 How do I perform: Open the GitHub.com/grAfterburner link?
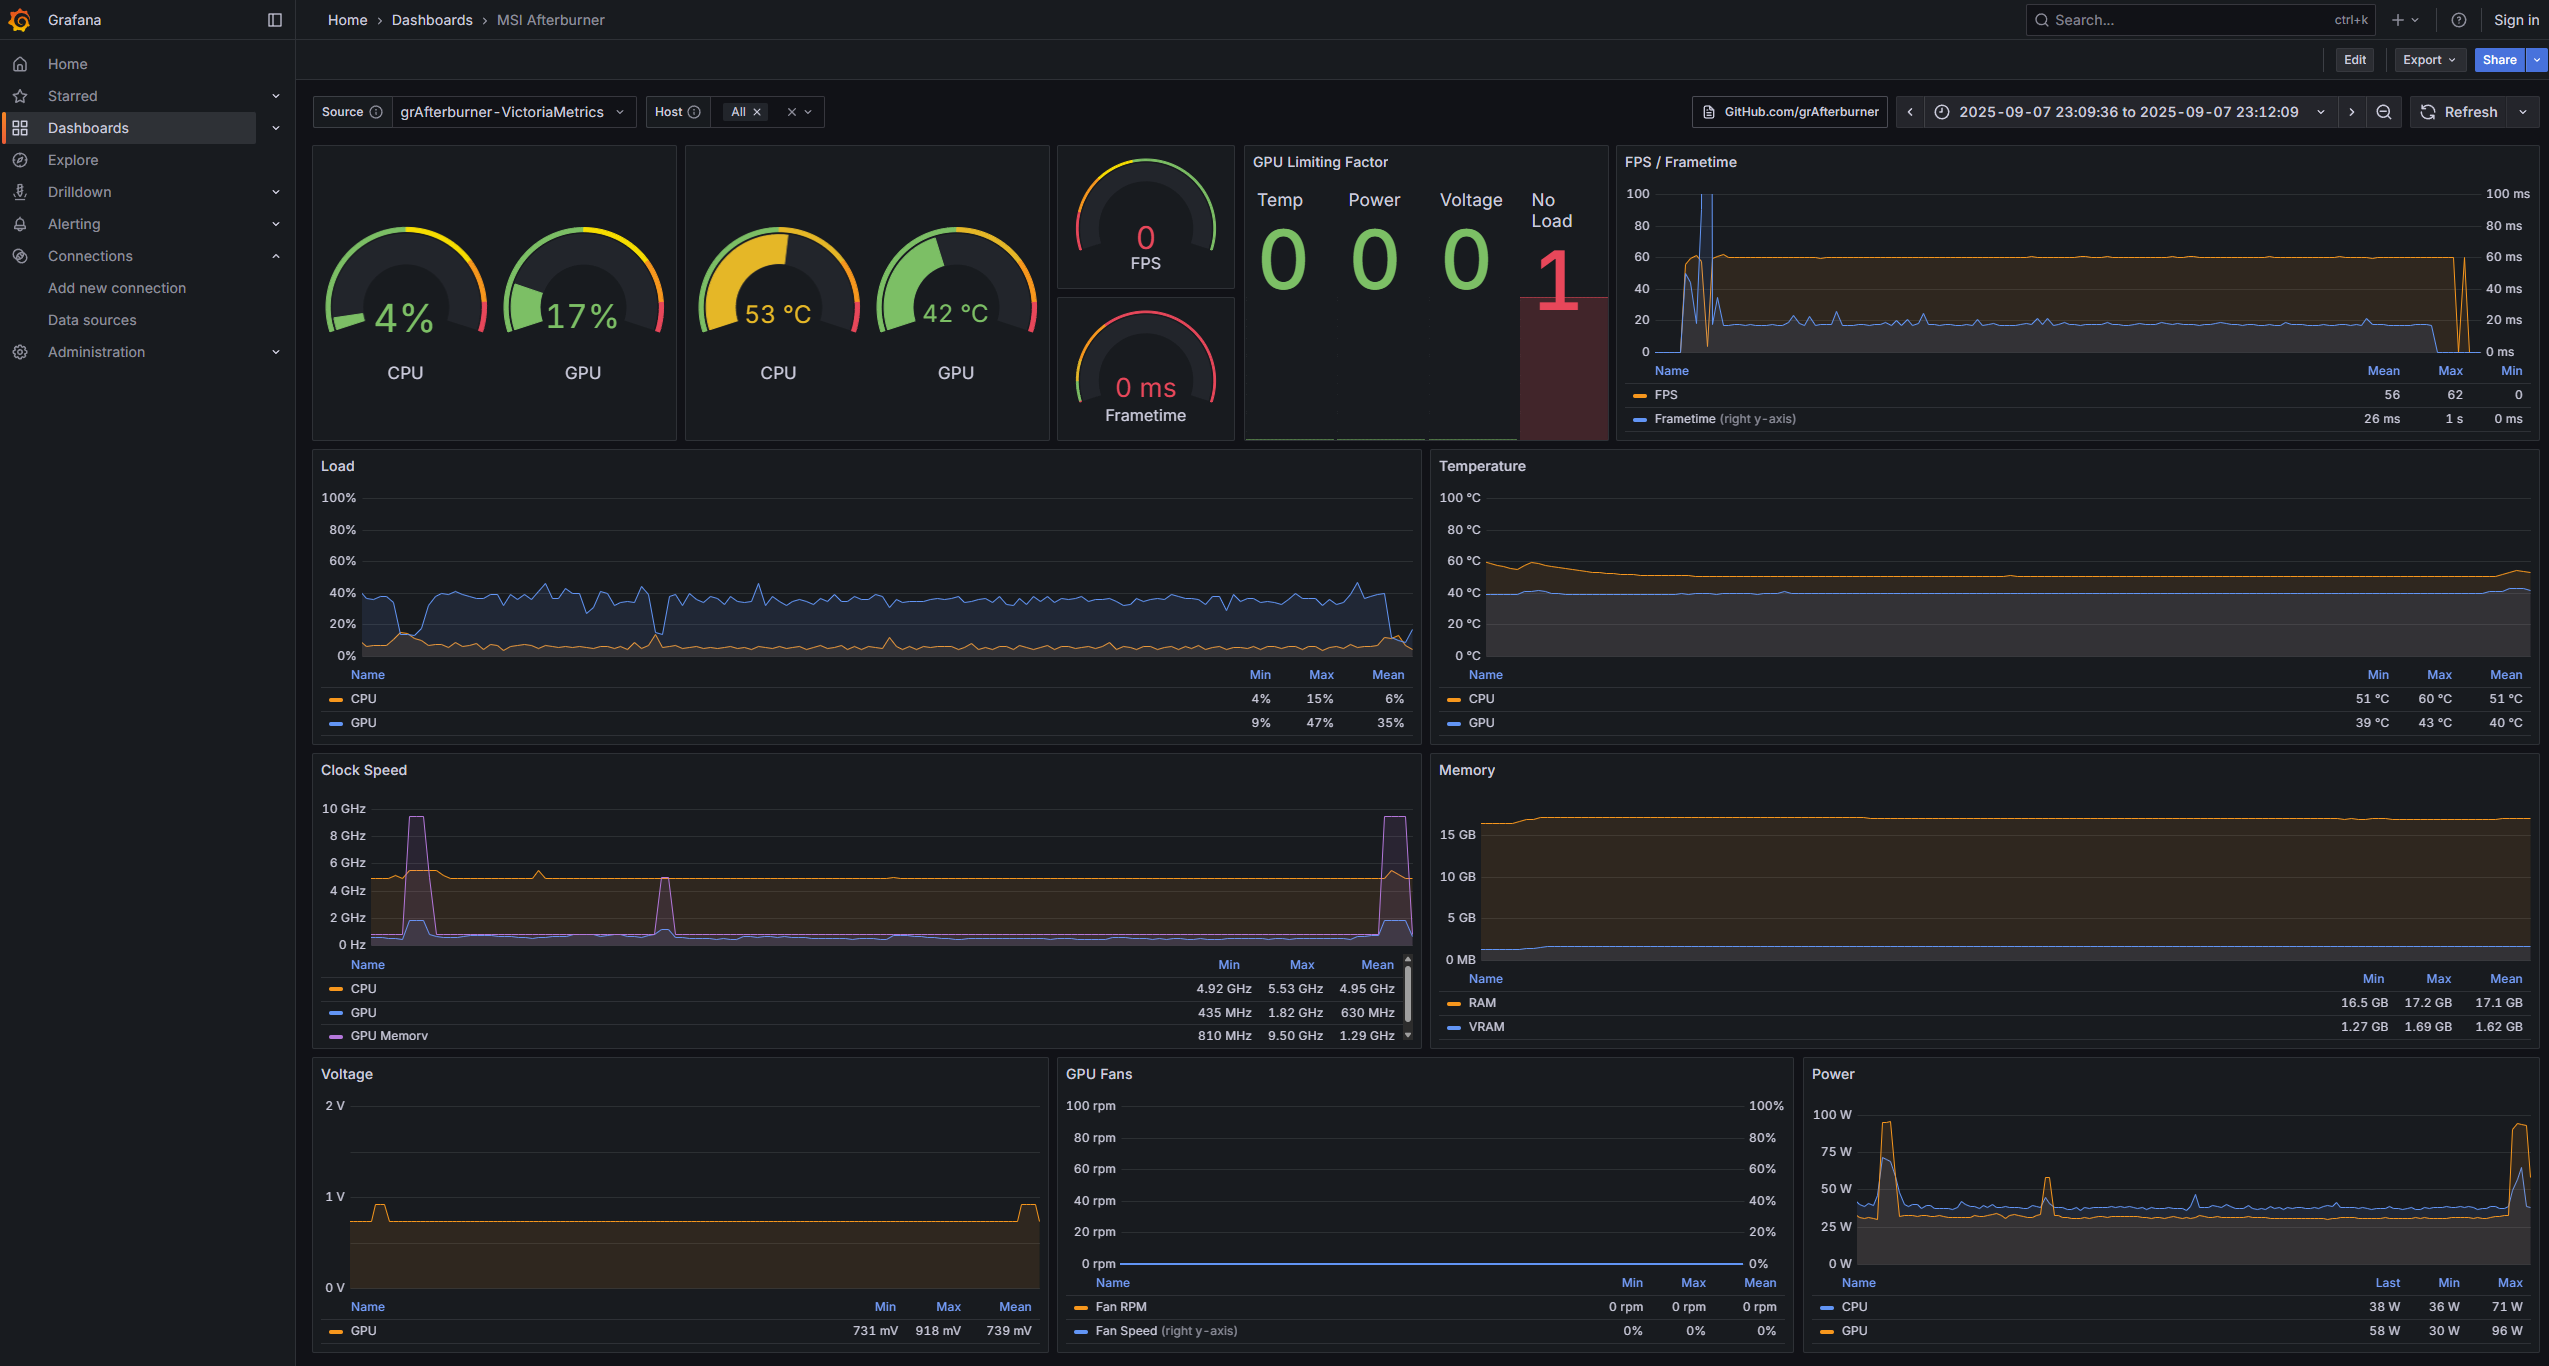[1790, 112]
